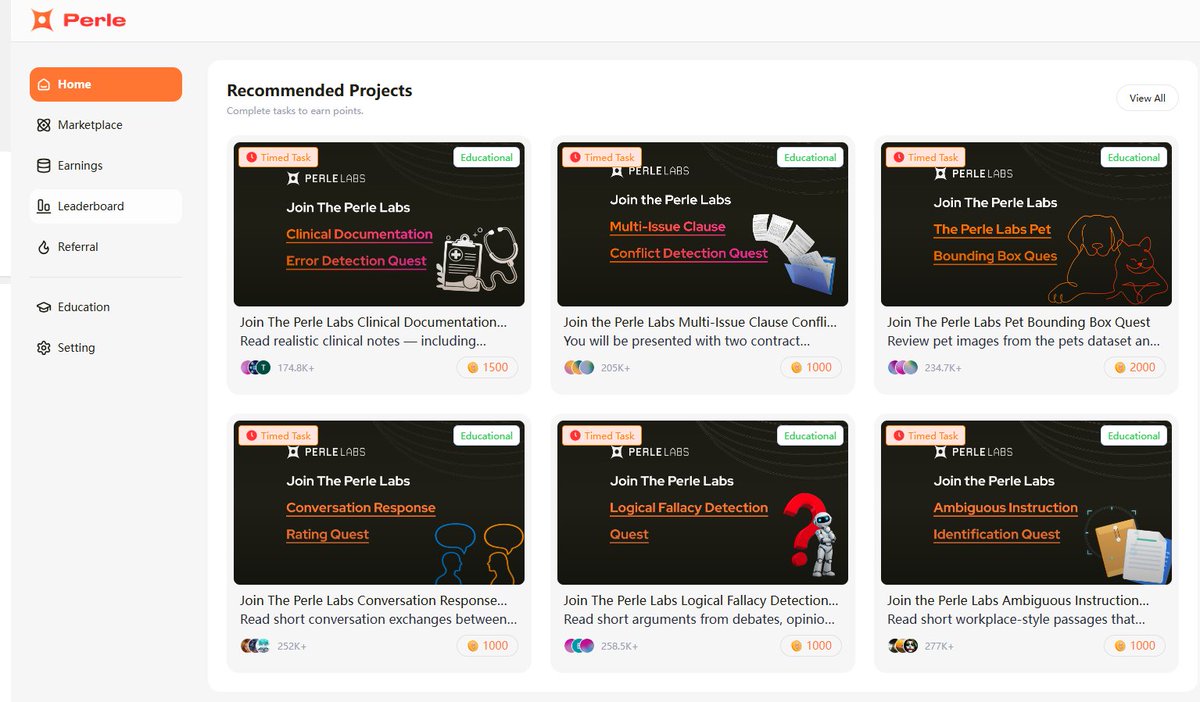The image size is (1200, 702).
Task: Open the Leaderboard page
Action: click(x=106, y=206)
